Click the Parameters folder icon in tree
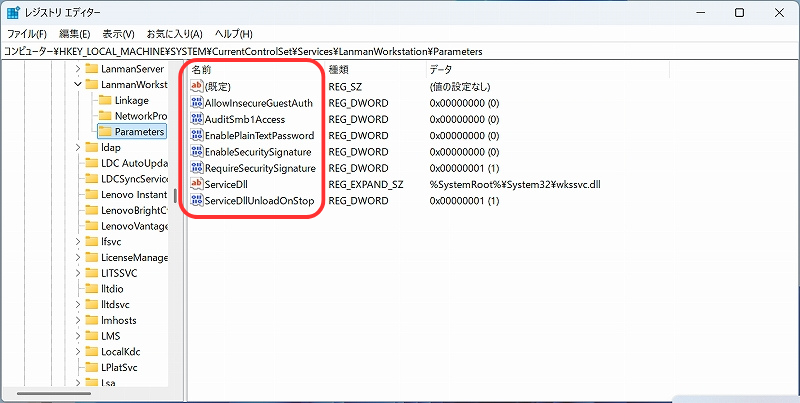Viewport: 800px width, 403px height. (x=105, y=131)
